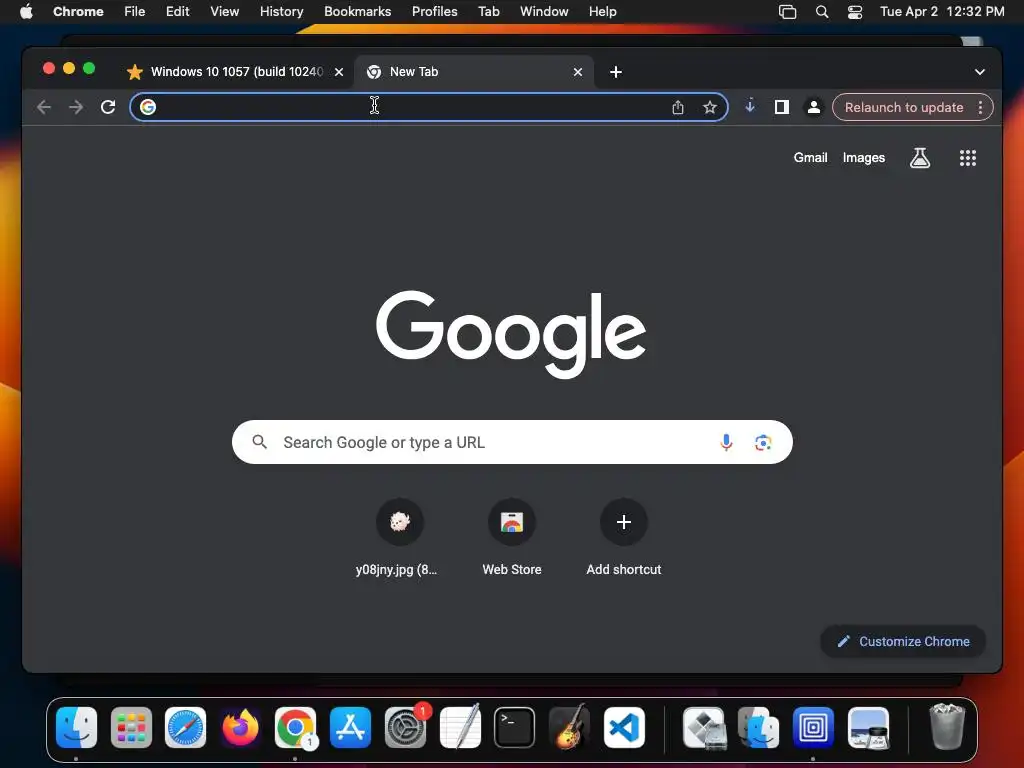
Task: Expand the tab search chevron
Action: [x=980, y=72]
